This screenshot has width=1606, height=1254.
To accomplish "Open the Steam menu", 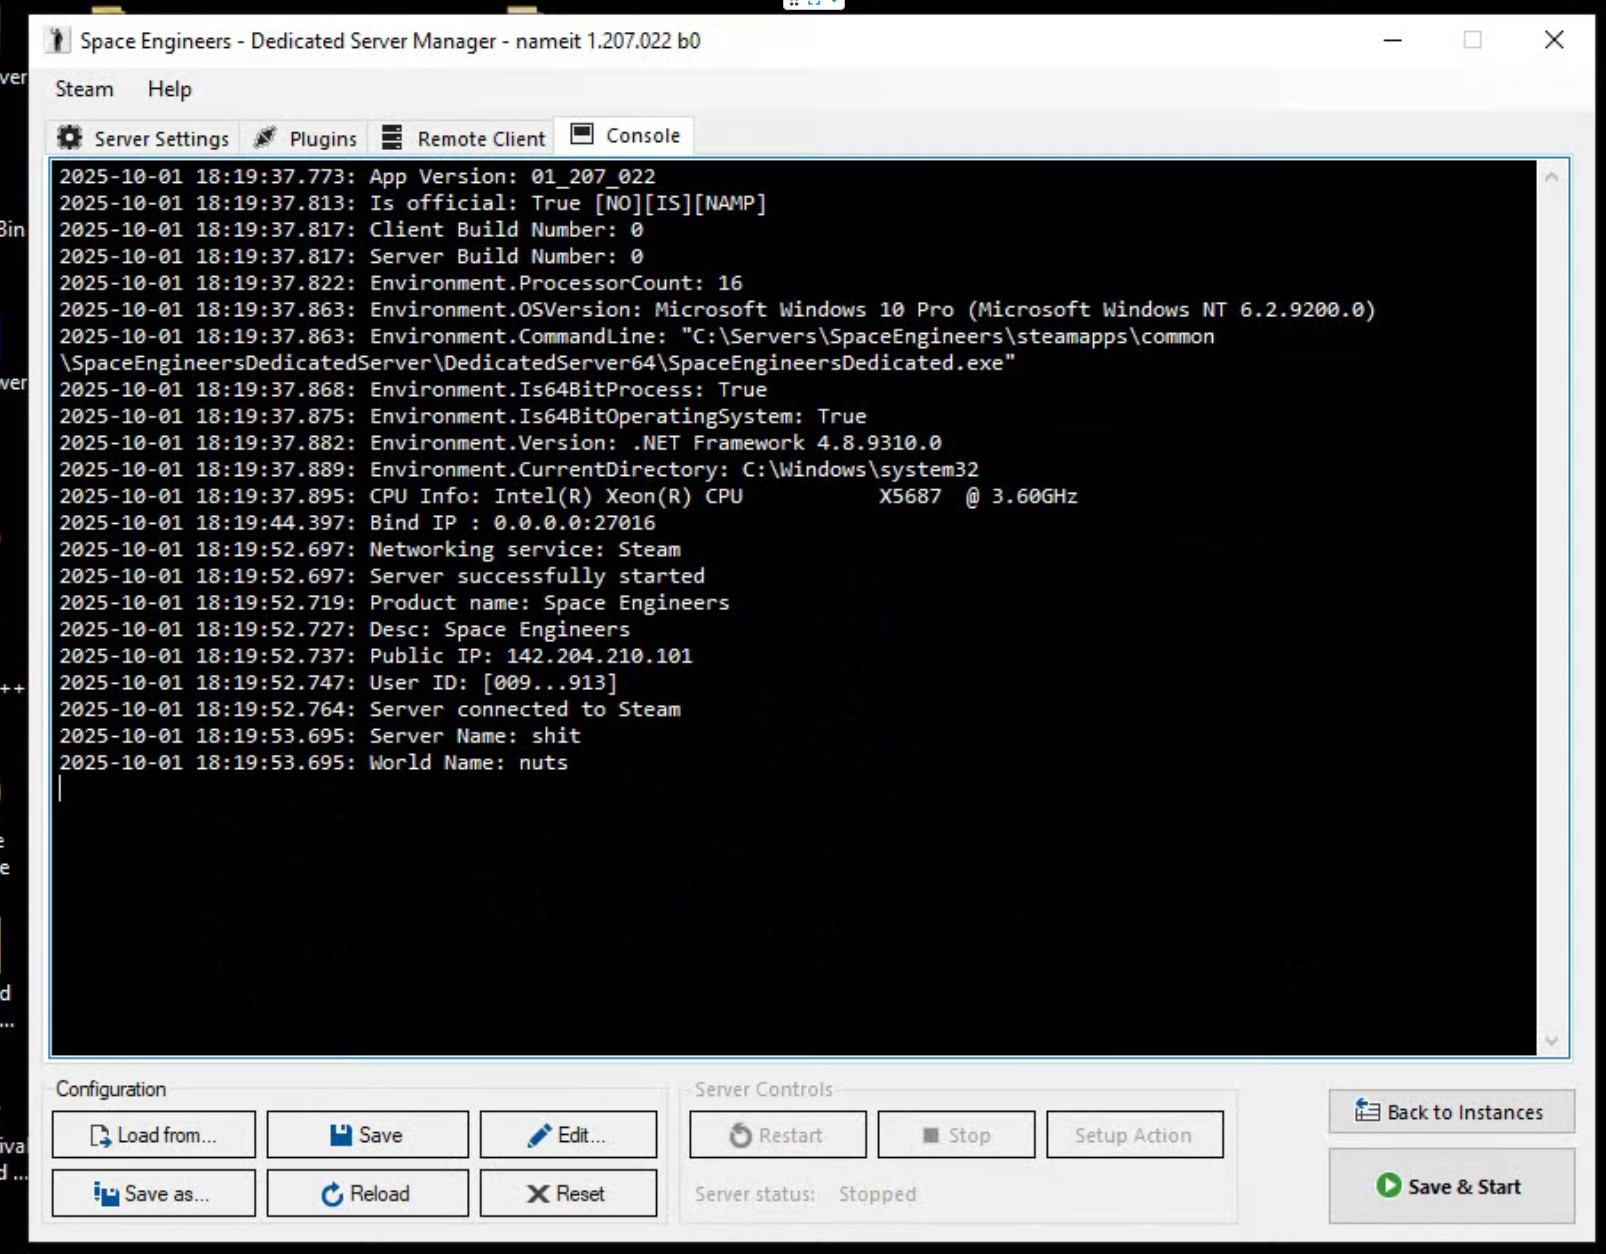I will 84,89.
